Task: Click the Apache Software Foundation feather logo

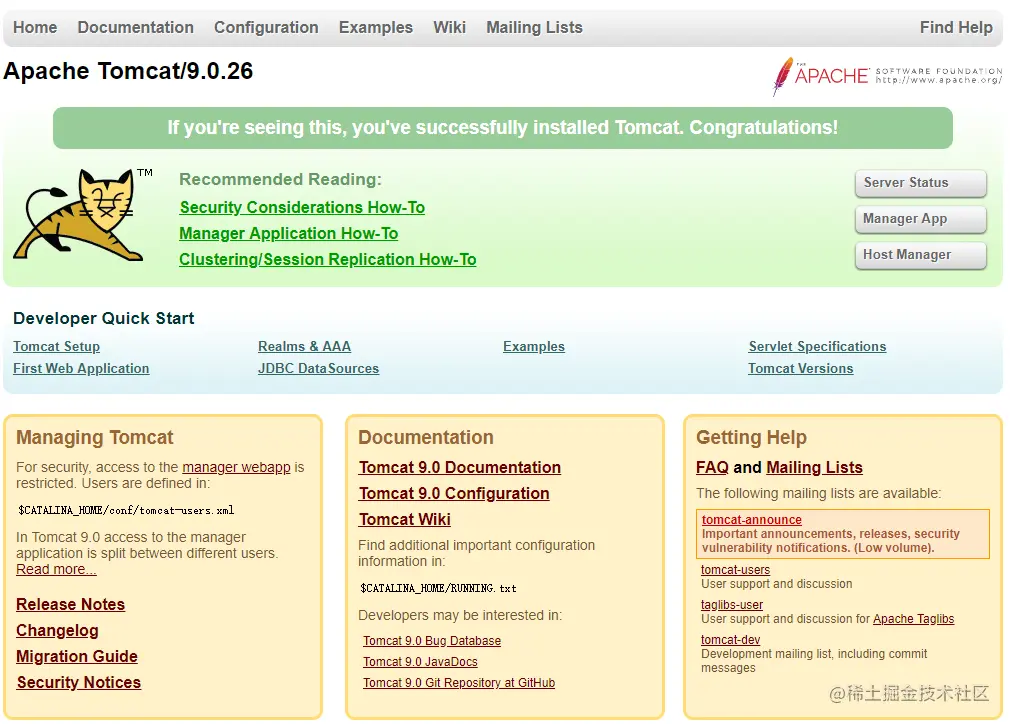Action: click(887, 76)
